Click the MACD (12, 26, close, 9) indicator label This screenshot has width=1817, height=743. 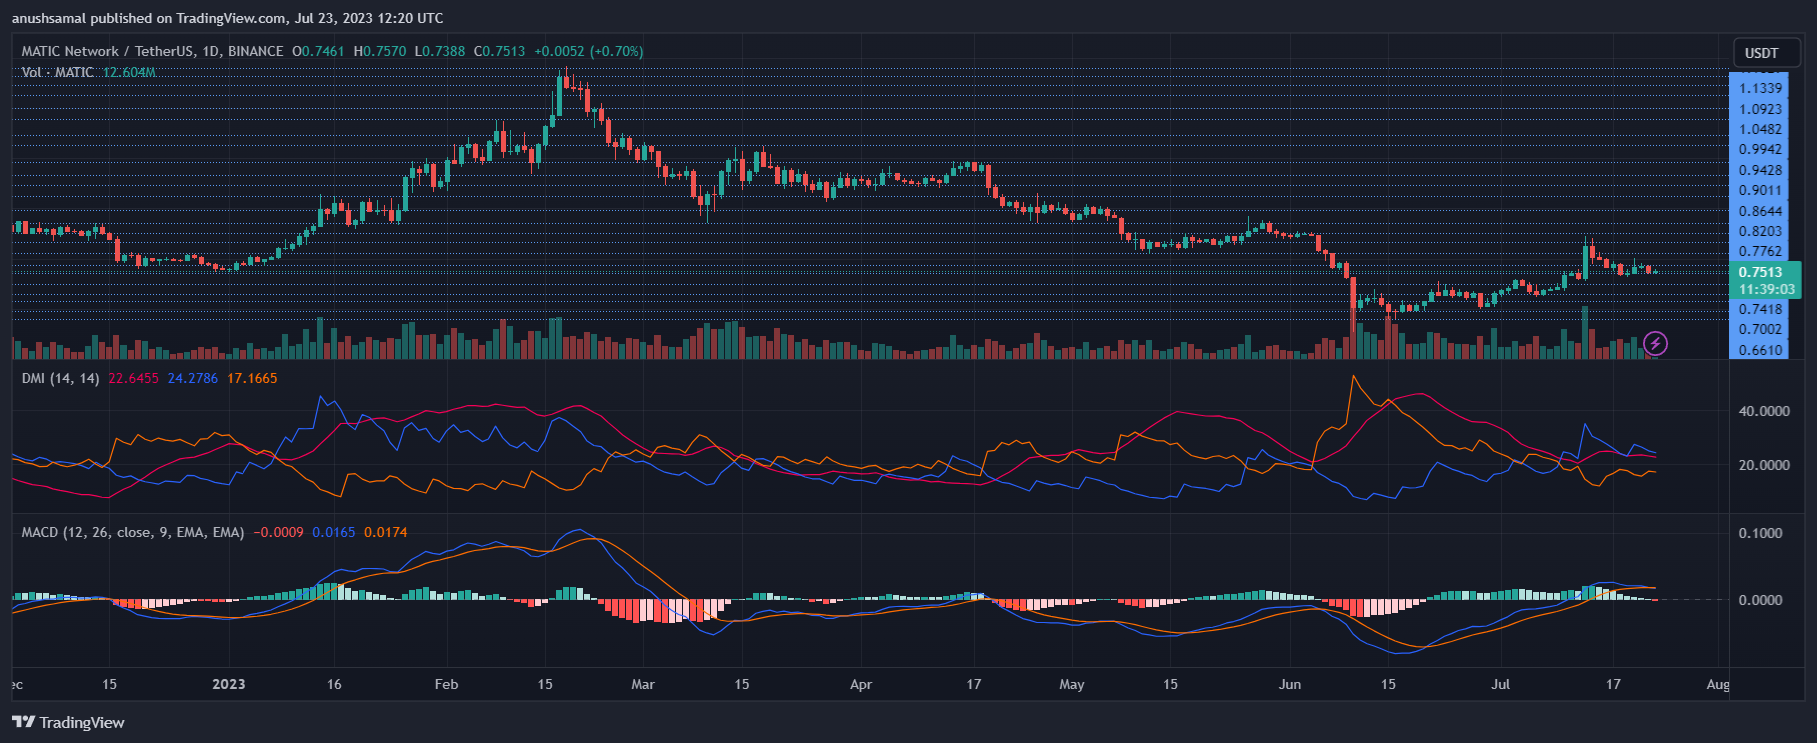[133, 532]
